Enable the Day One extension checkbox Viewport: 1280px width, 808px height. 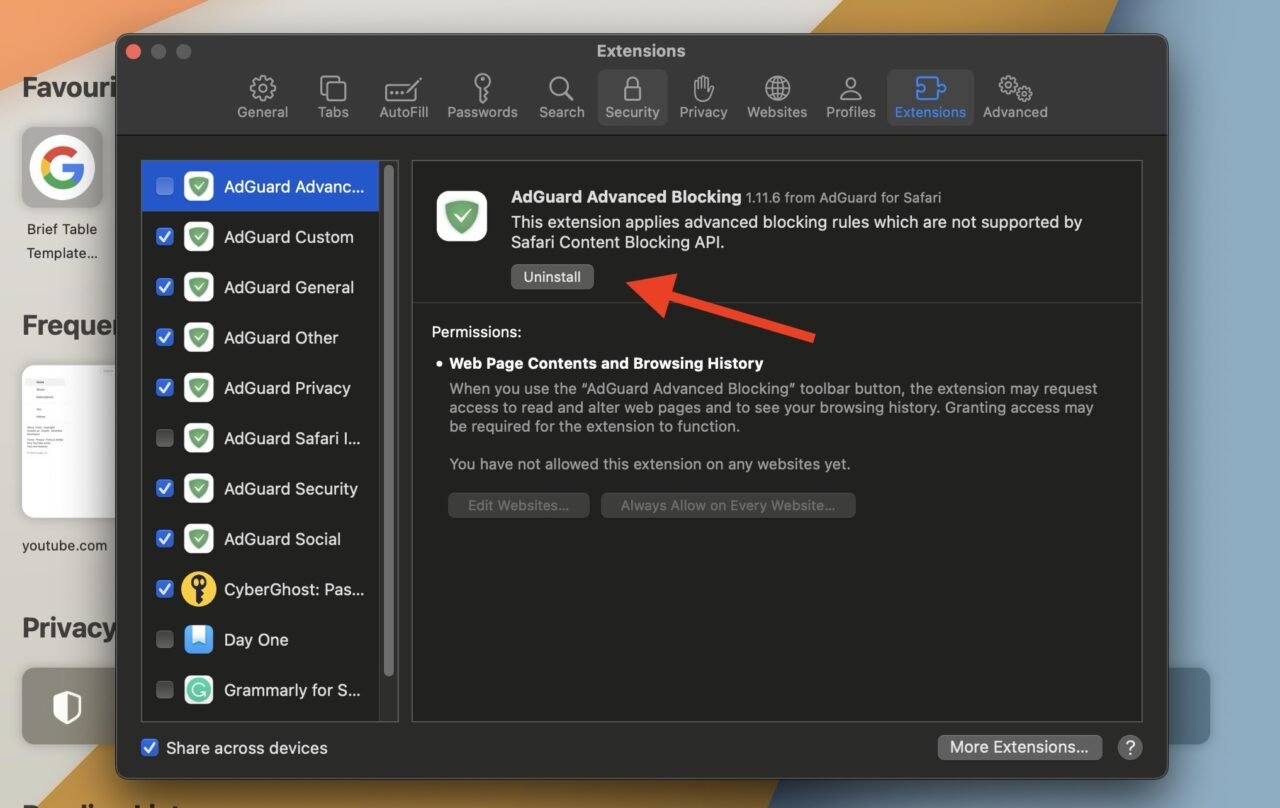[165, 640]
